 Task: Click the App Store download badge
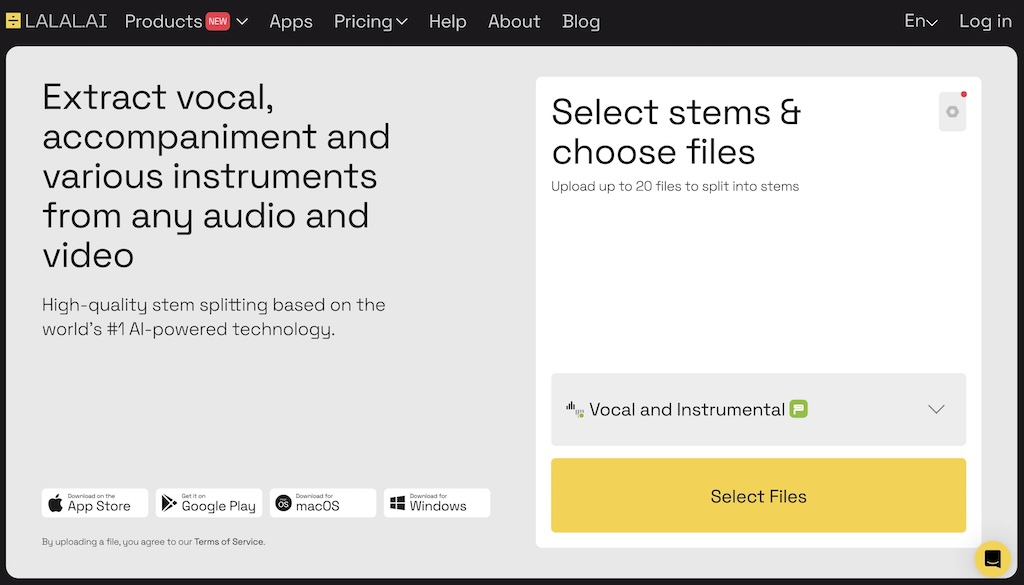95,503
